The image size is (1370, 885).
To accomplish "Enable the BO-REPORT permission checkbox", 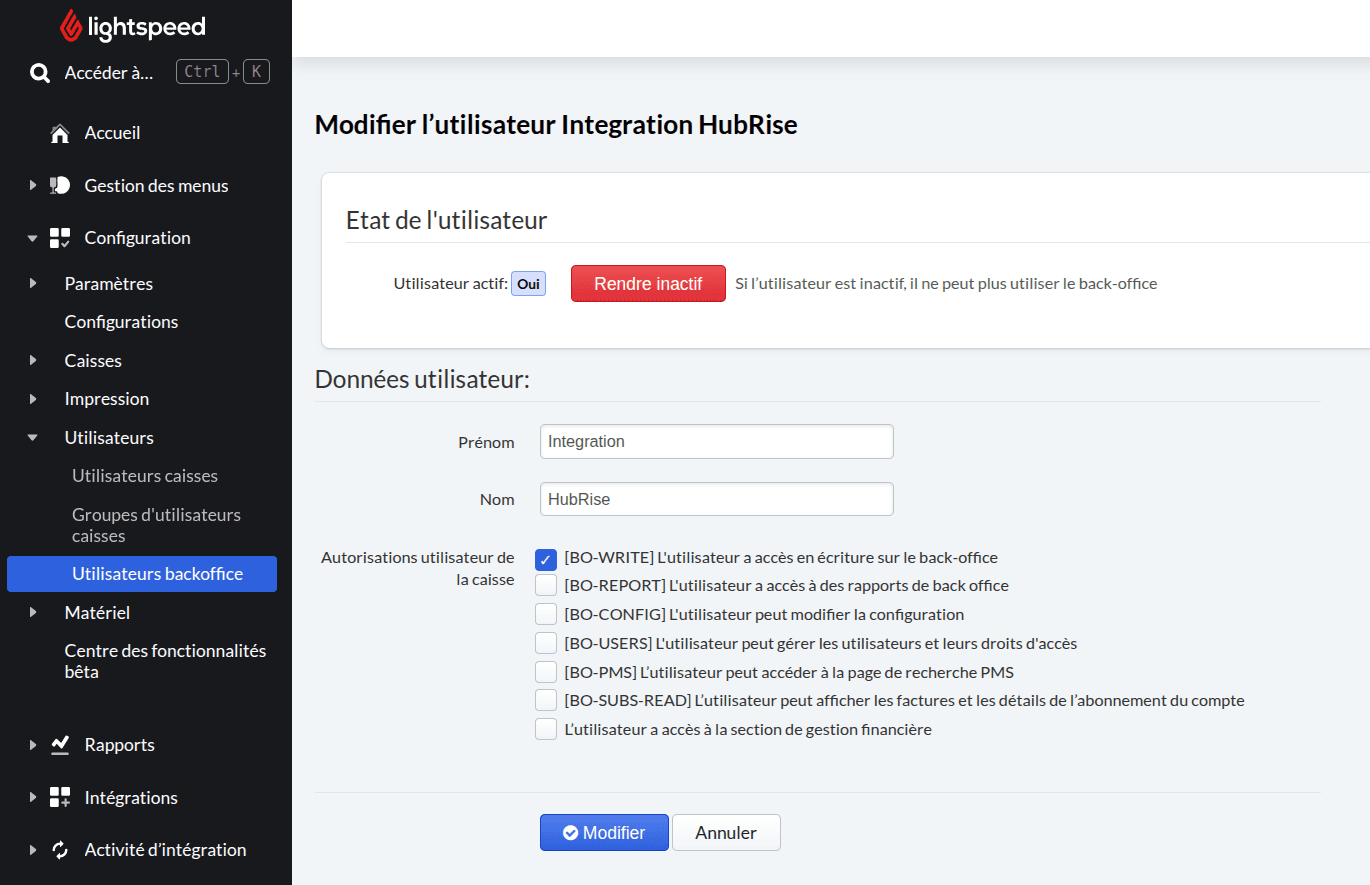I will pyautogui.click(x=545, y=585).
